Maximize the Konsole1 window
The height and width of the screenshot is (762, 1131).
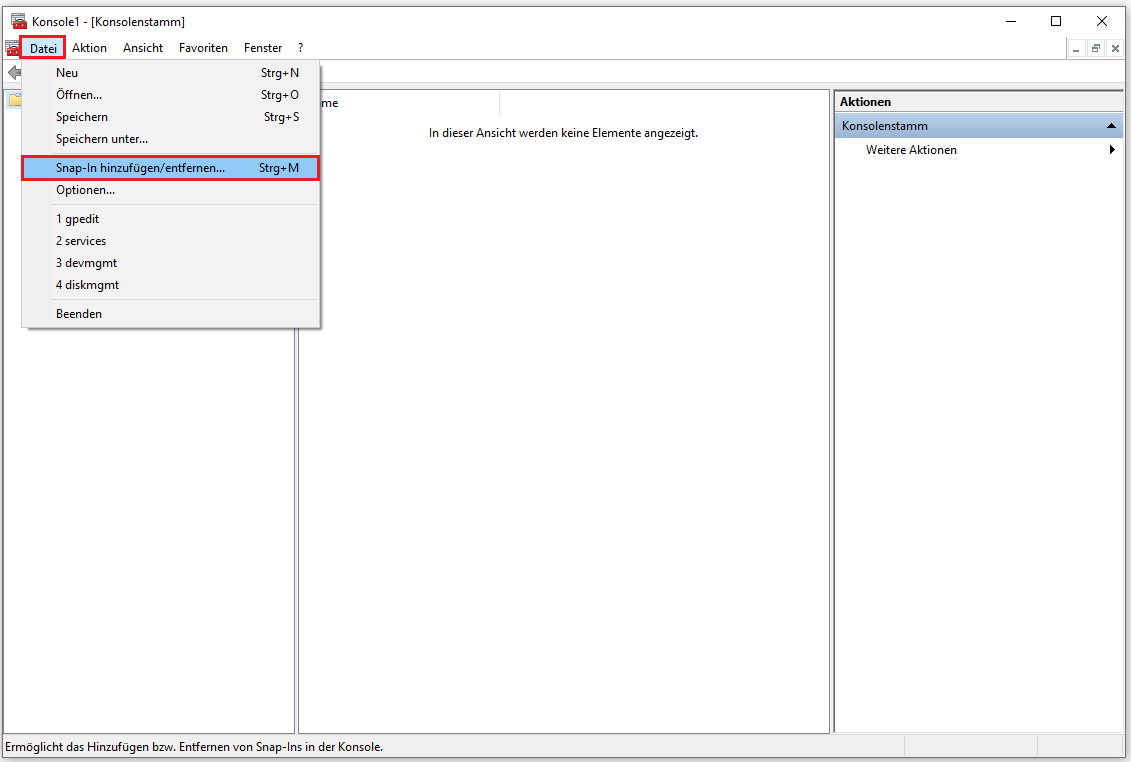[x=1056, y=21]
